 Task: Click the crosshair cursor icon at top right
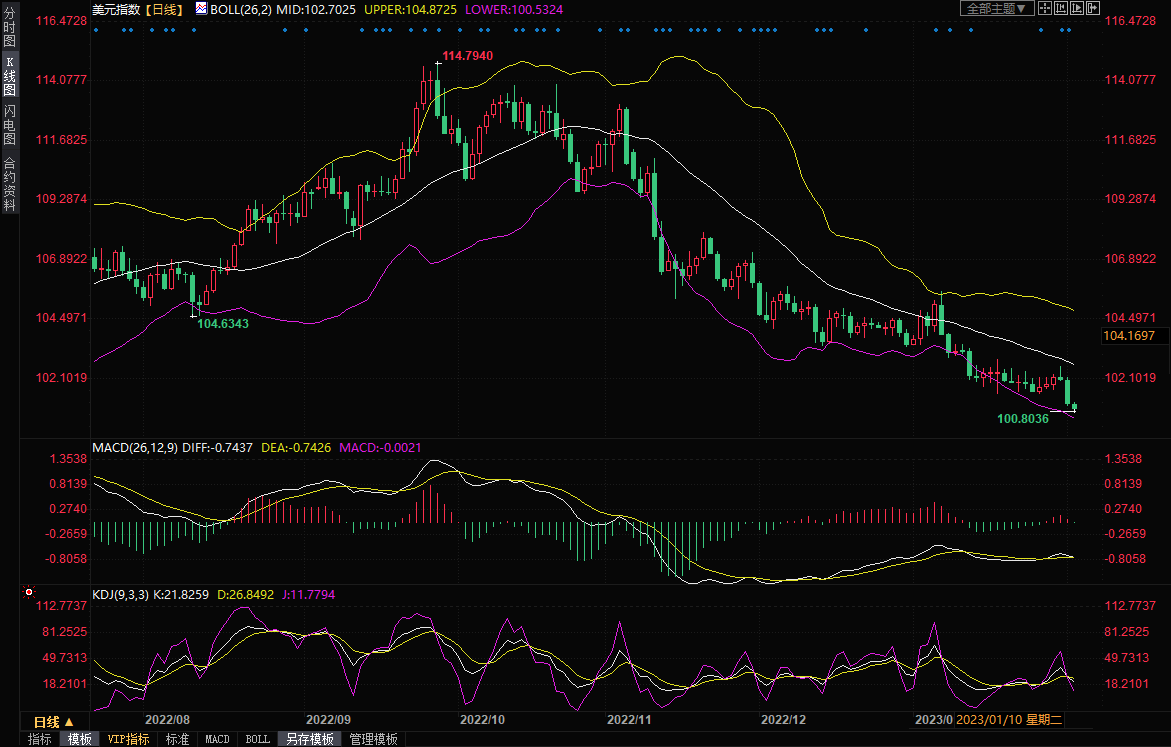point(1047,8)
